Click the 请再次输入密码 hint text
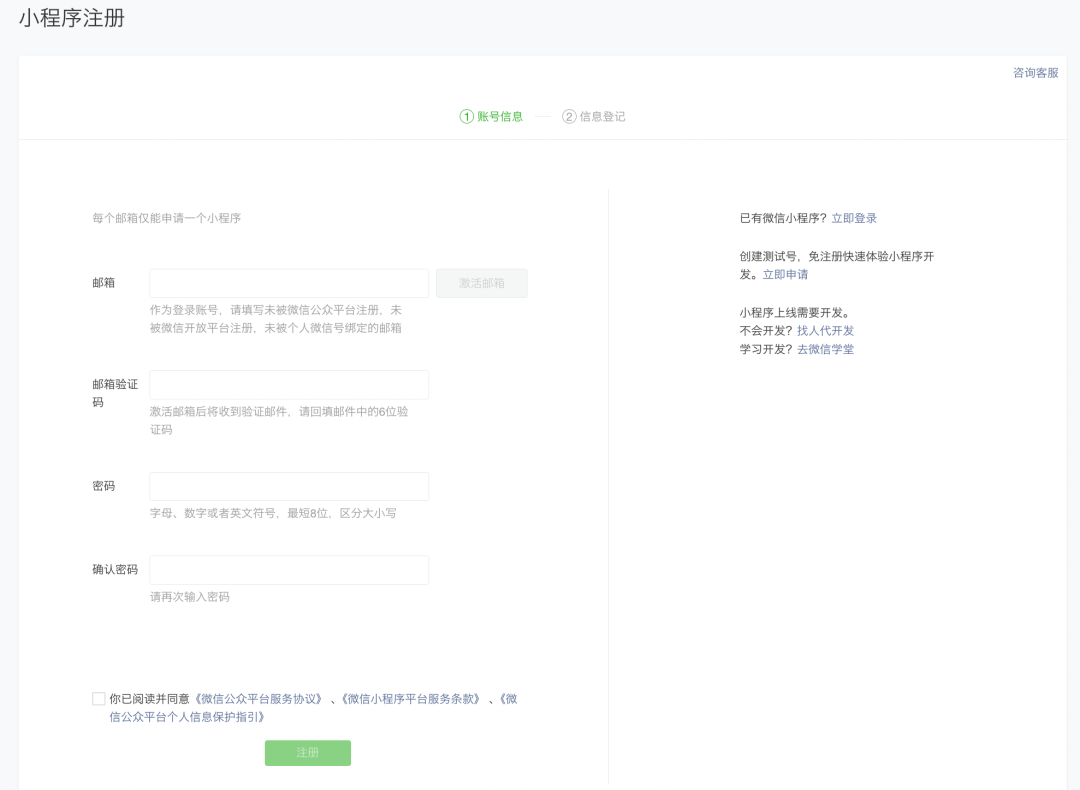 (189, 596)
